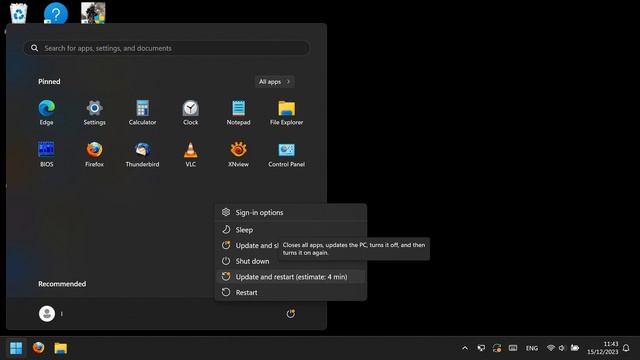The height and width of the screenshot is (360, 640).
Task: Click the ENG language indicator
Action: coord(531,348)
